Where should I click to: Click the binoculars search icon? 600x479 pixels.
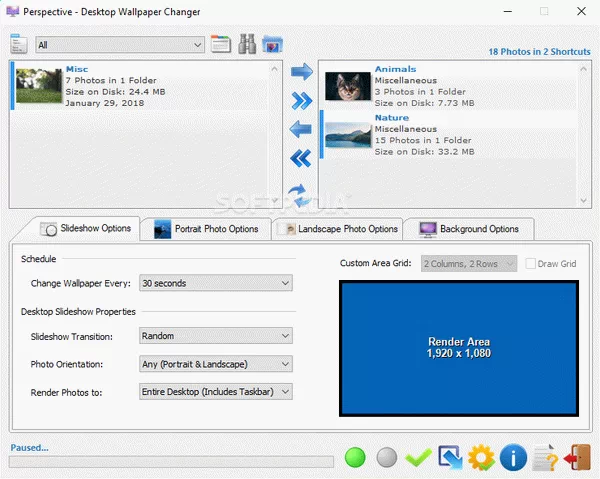point(247,44)
